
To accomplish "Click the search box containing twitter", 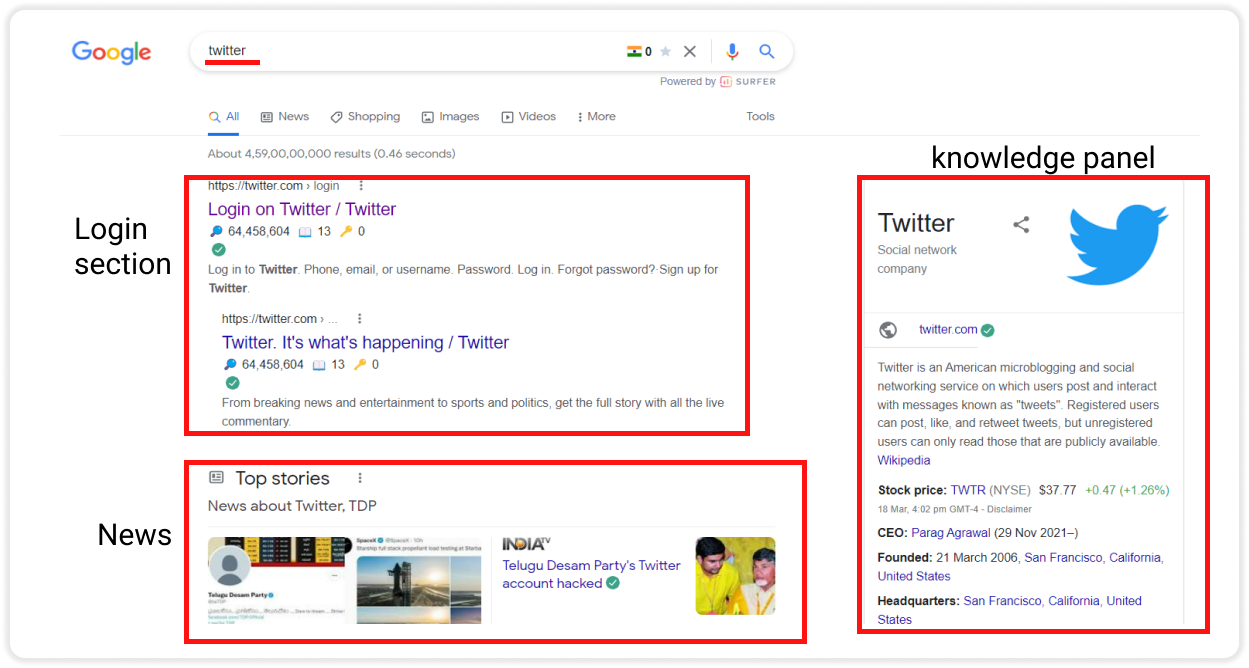I will coord(491,51).
